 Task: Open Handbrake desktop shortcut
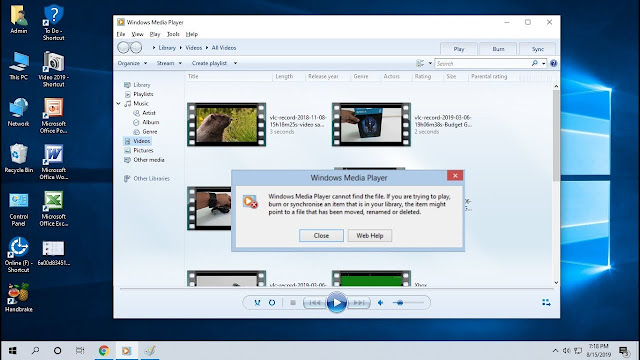18,298
